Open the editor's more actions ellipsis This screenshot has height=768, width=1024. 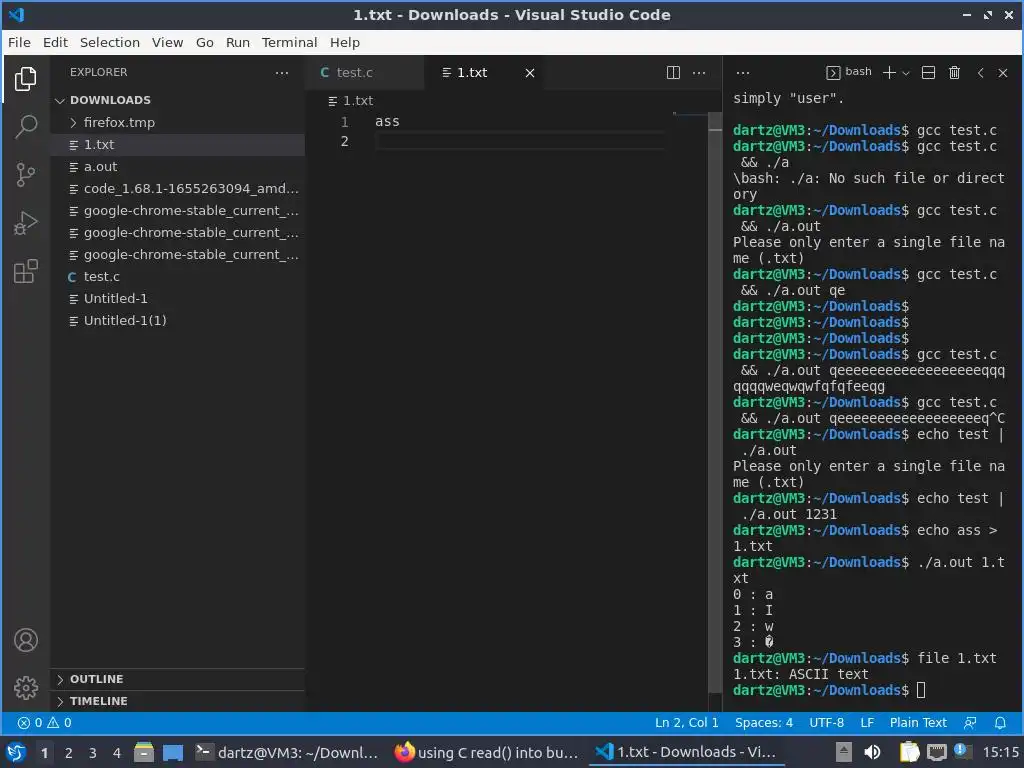tap(699, 72)
